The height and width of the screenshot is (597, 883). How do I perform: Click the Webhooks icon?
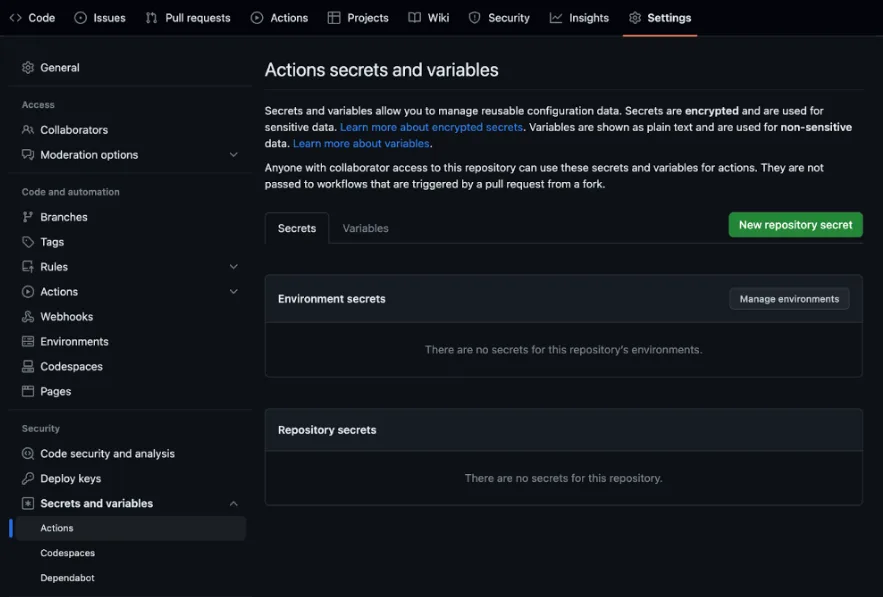point(28,317)
